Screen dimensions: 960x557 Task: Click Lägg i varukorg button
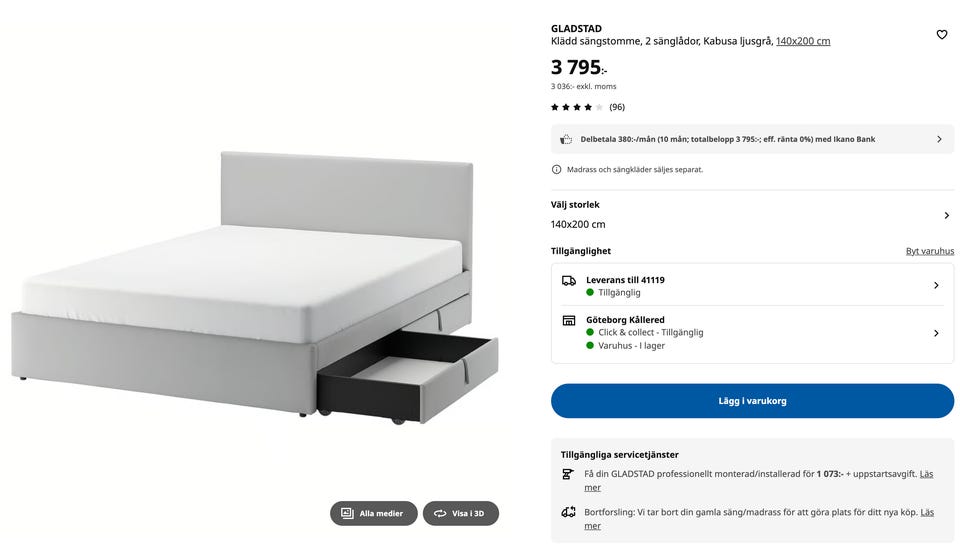point(752,401)
